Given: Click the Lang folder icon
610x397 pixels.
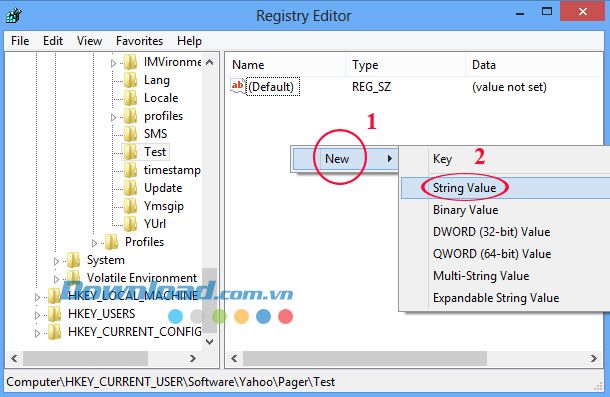Looking at the screenshot, I should (x=130, y=80).
